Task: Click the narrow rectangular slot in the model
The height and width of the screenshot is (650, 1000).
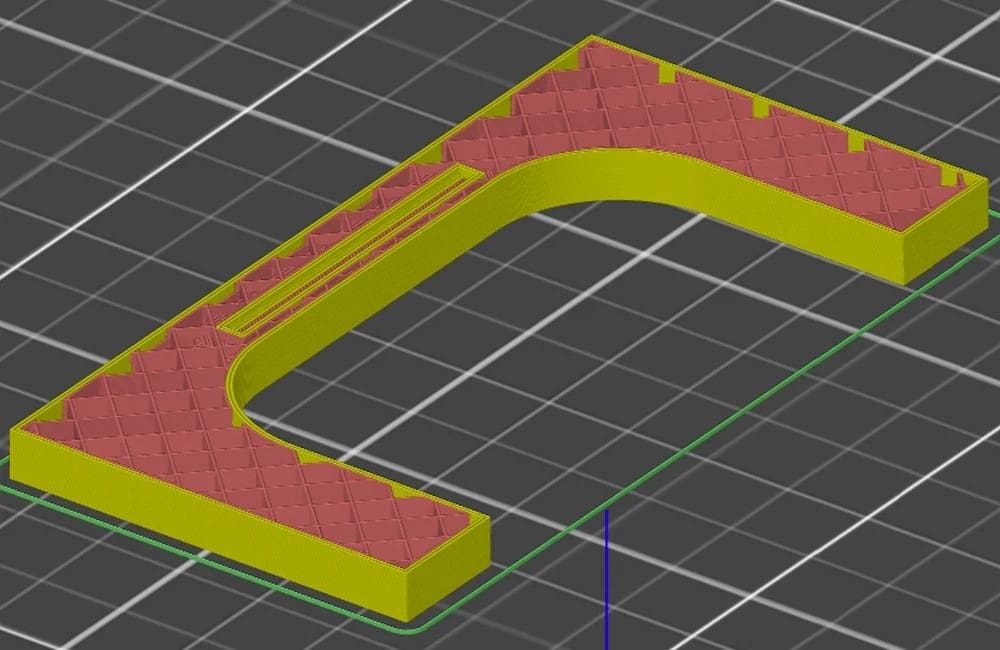Action: coord(349,249)
